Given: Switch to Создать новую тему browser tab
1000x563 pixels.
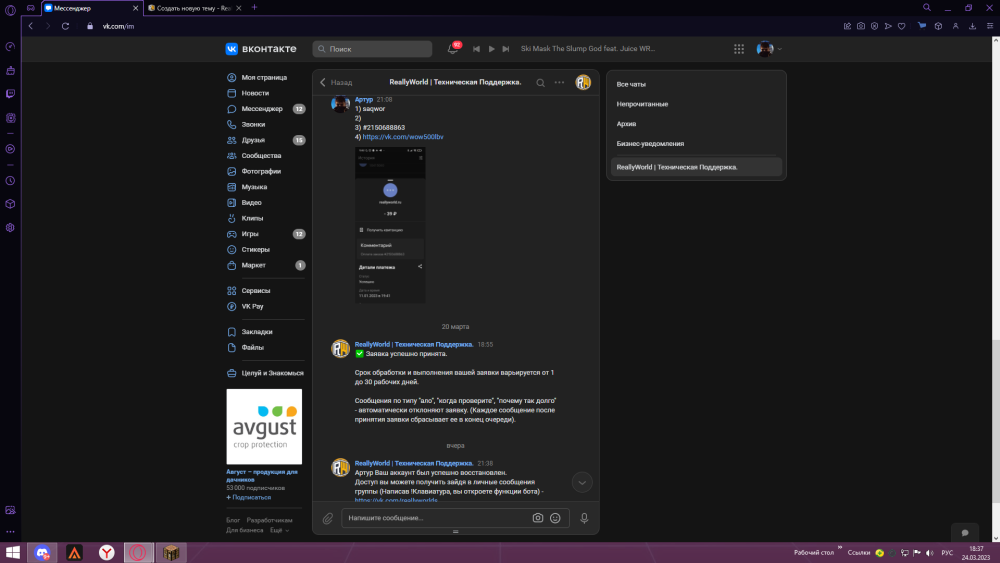Looking at the screenshot, I should coord(195,8).
